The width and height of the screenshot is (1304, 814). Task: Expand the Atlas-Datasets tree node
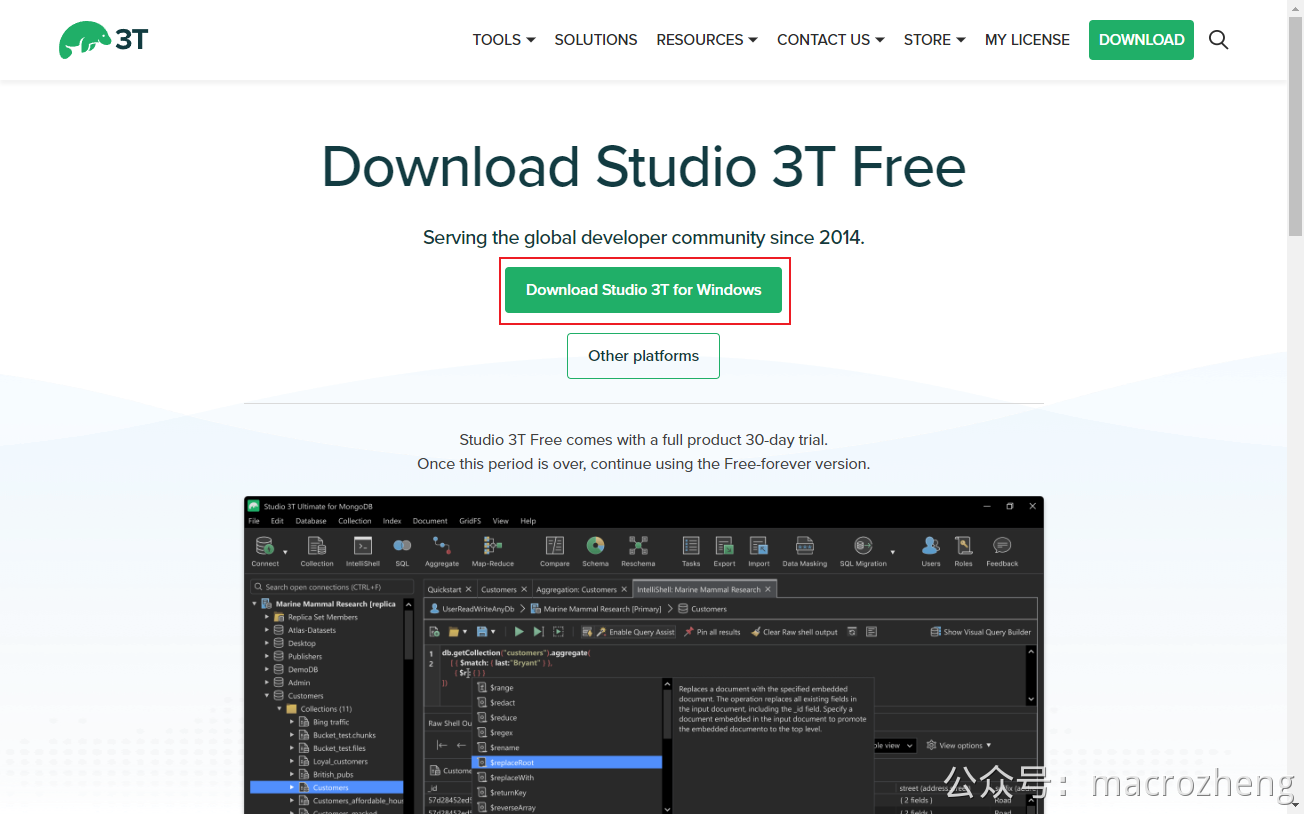267,630
